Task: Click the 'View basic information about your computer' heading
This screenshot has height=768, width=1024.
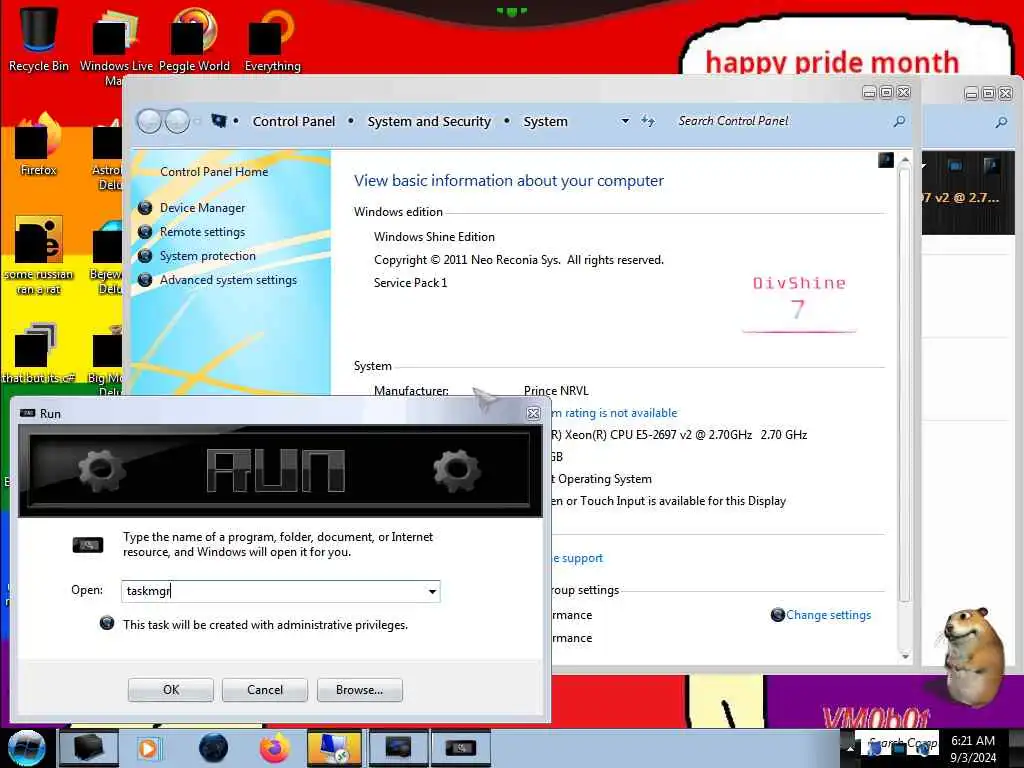Action: [x=509, y=181]
